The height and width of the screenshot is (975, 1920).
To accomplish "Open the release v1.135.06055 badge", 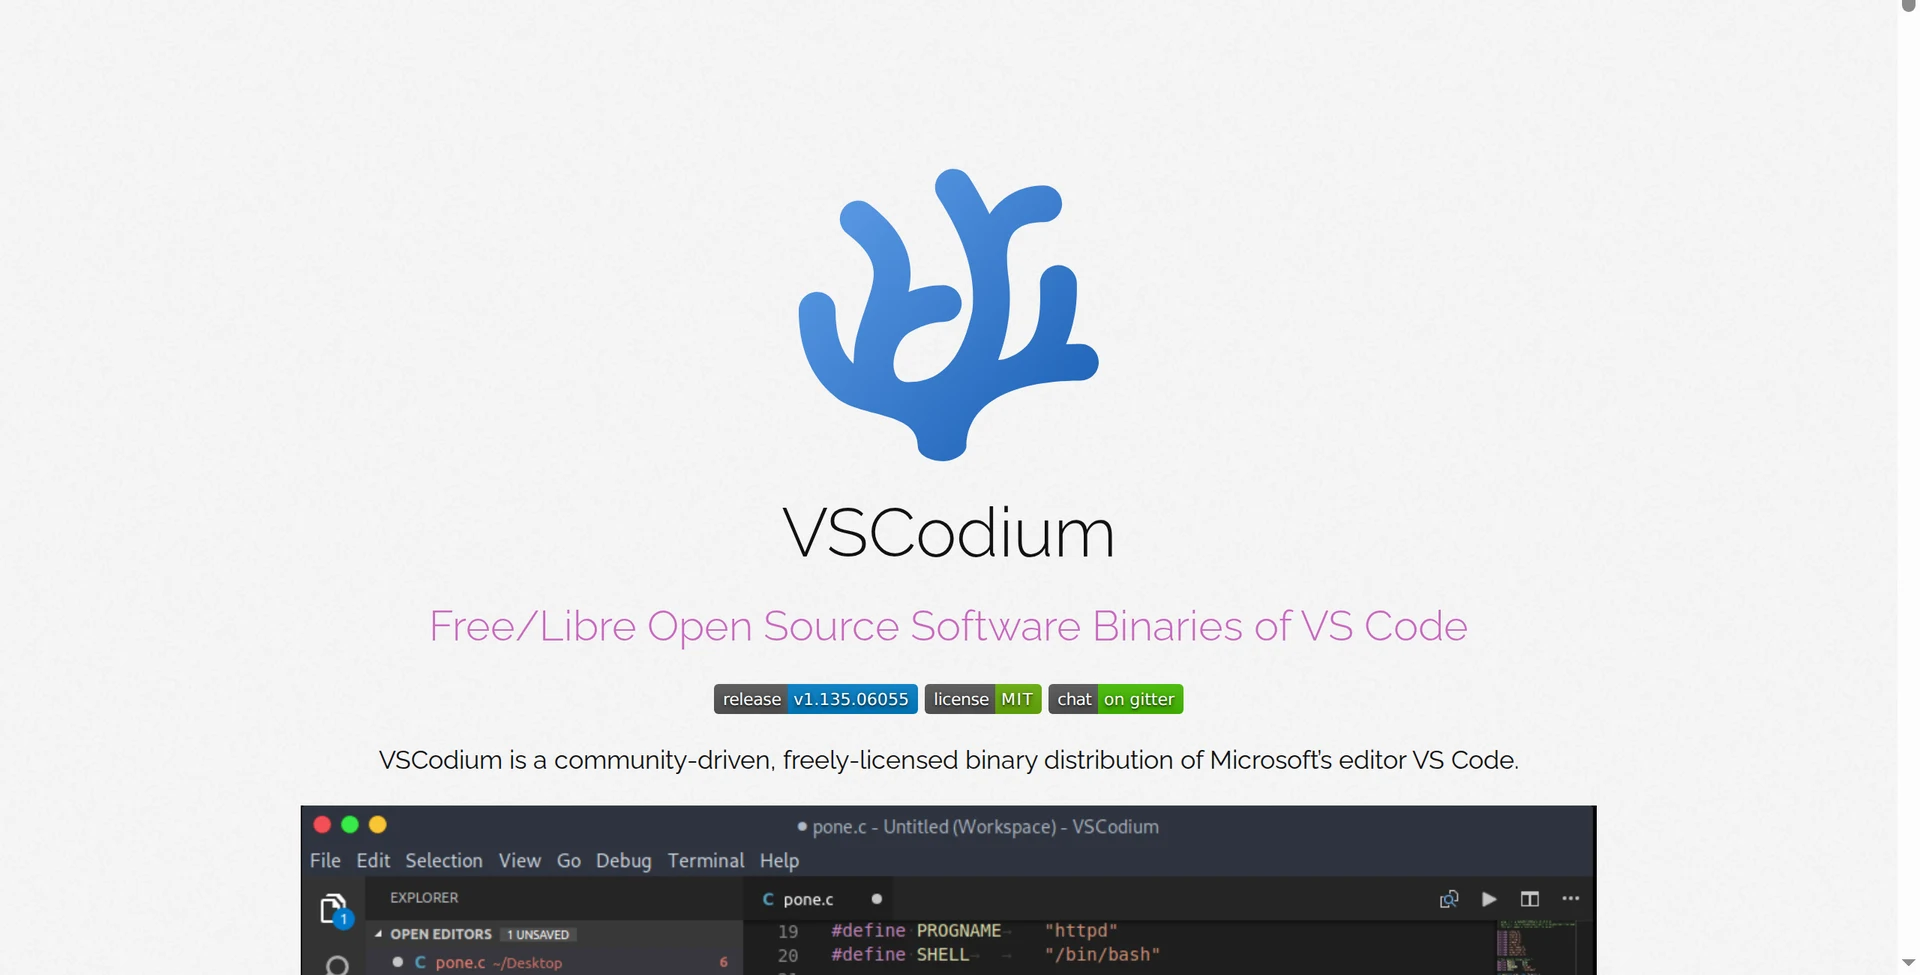I will [815, 699].
